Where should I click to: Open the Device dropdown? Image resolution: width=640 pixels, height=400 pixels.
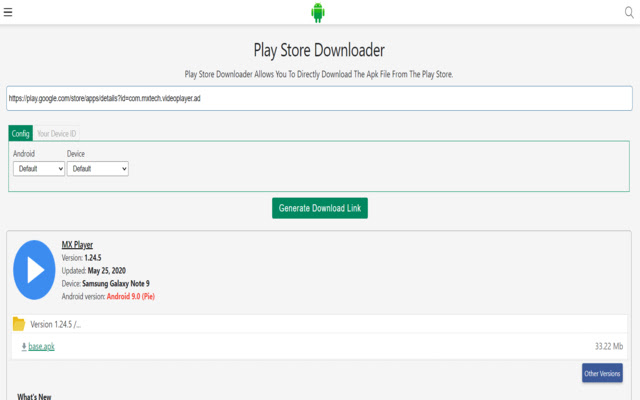[x=98, y=169]
